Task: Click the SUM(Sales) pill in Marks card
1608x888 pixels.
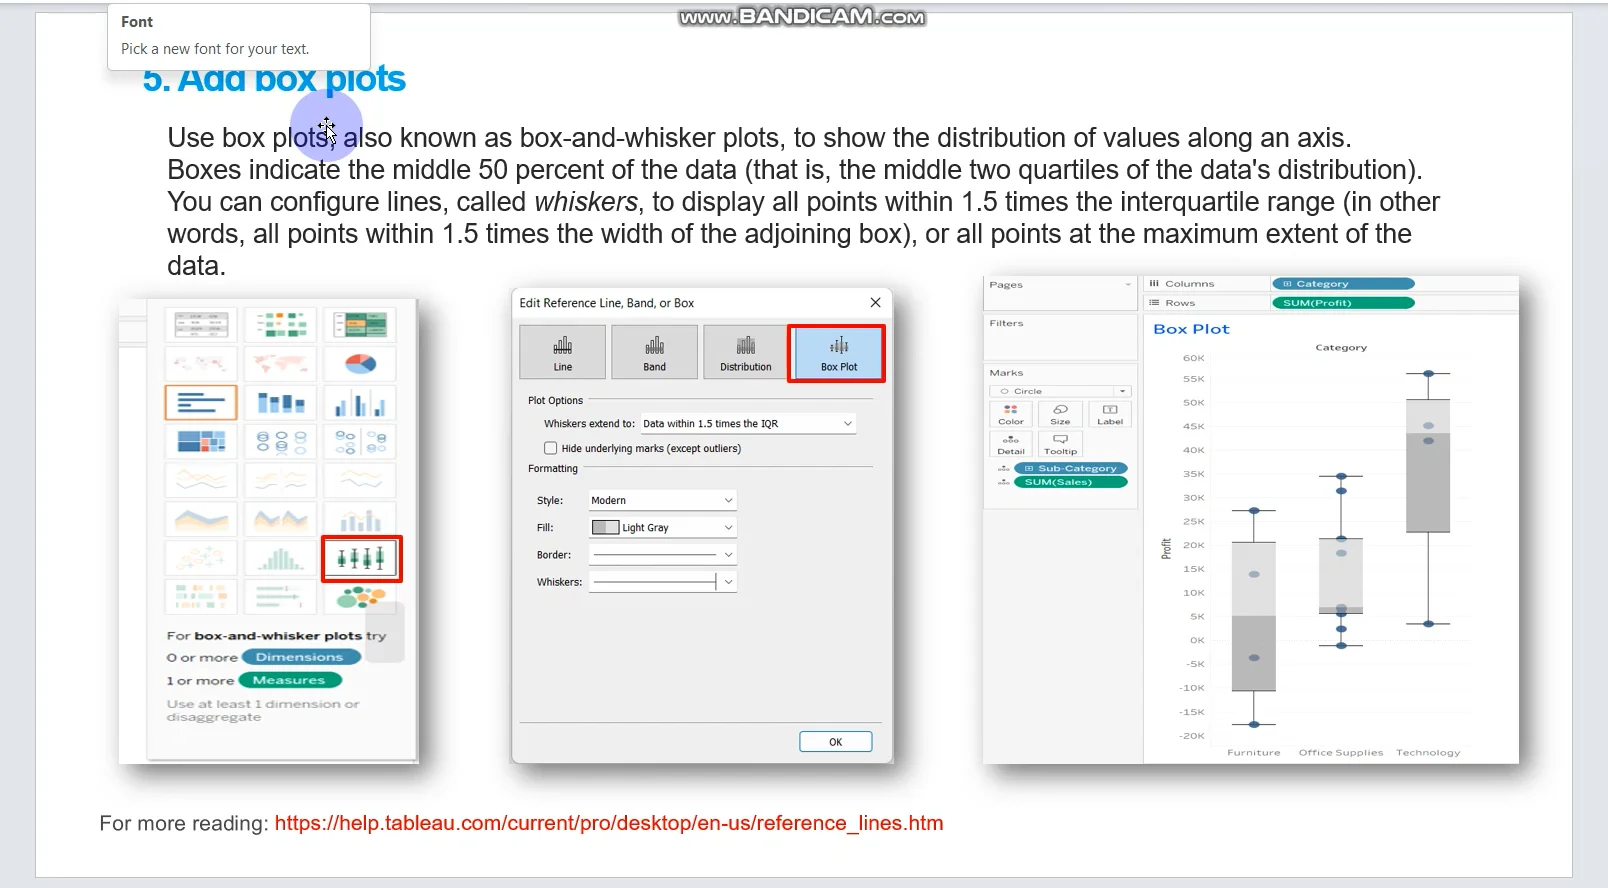Action: click(x=1071, y=482)
